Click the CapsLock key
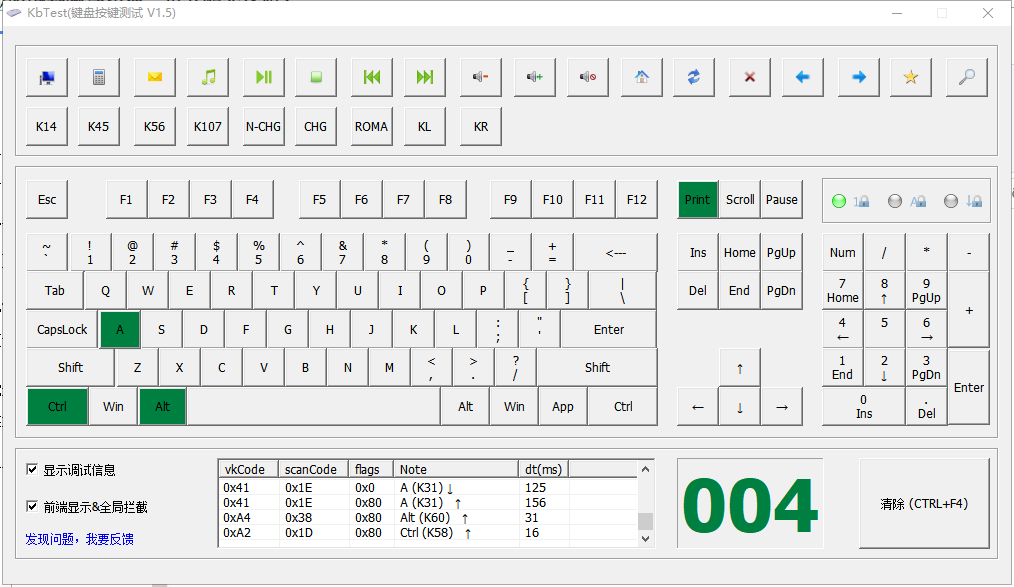Image resolution: width=1014 pixels, height=587 pixels. pyautogui.click(x=62, y=330)
